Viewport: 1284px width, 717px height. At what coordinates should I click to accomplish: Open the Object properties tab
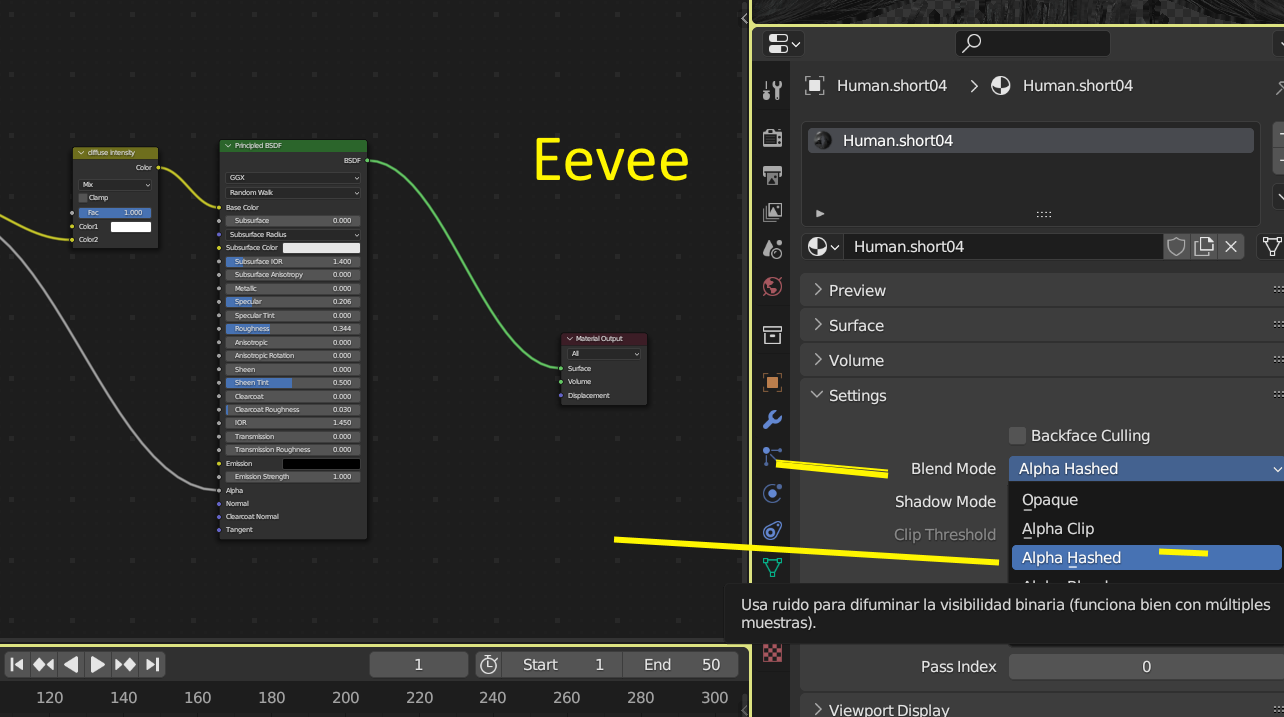pyautogui.click(x=772, y=382)
